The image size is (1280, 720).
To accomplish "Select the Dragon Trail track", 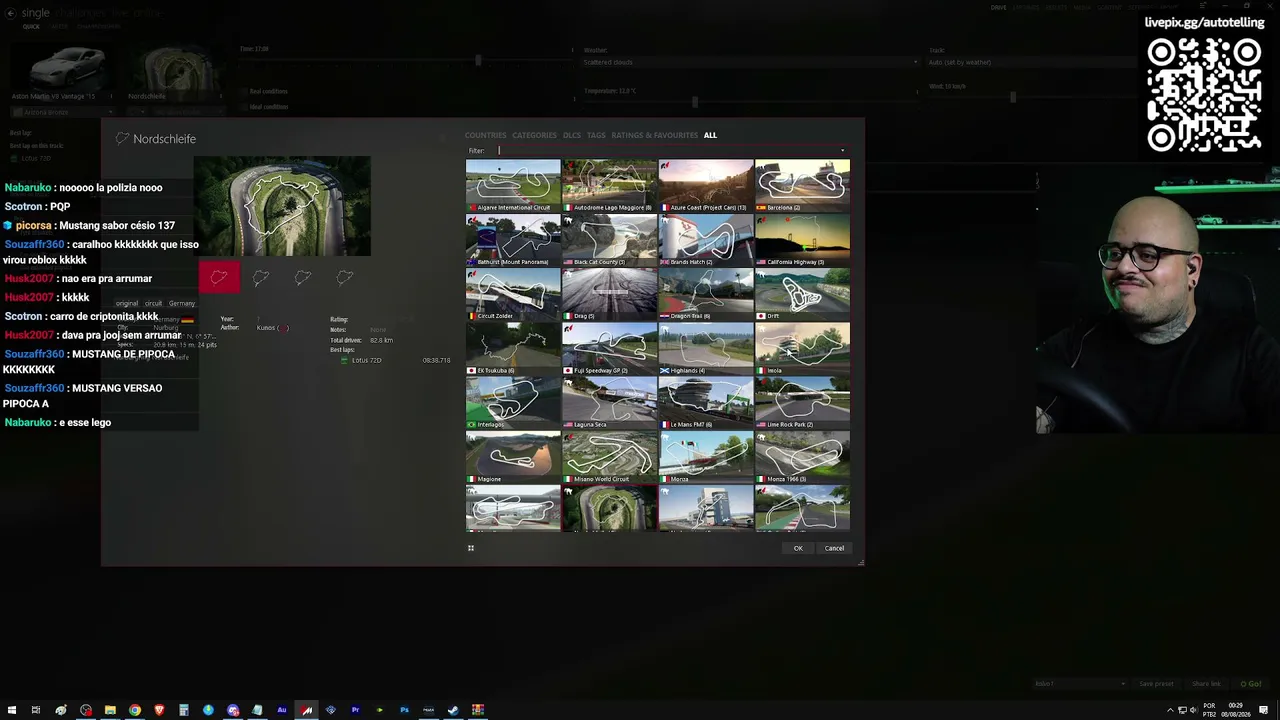I will coord(706,294).
